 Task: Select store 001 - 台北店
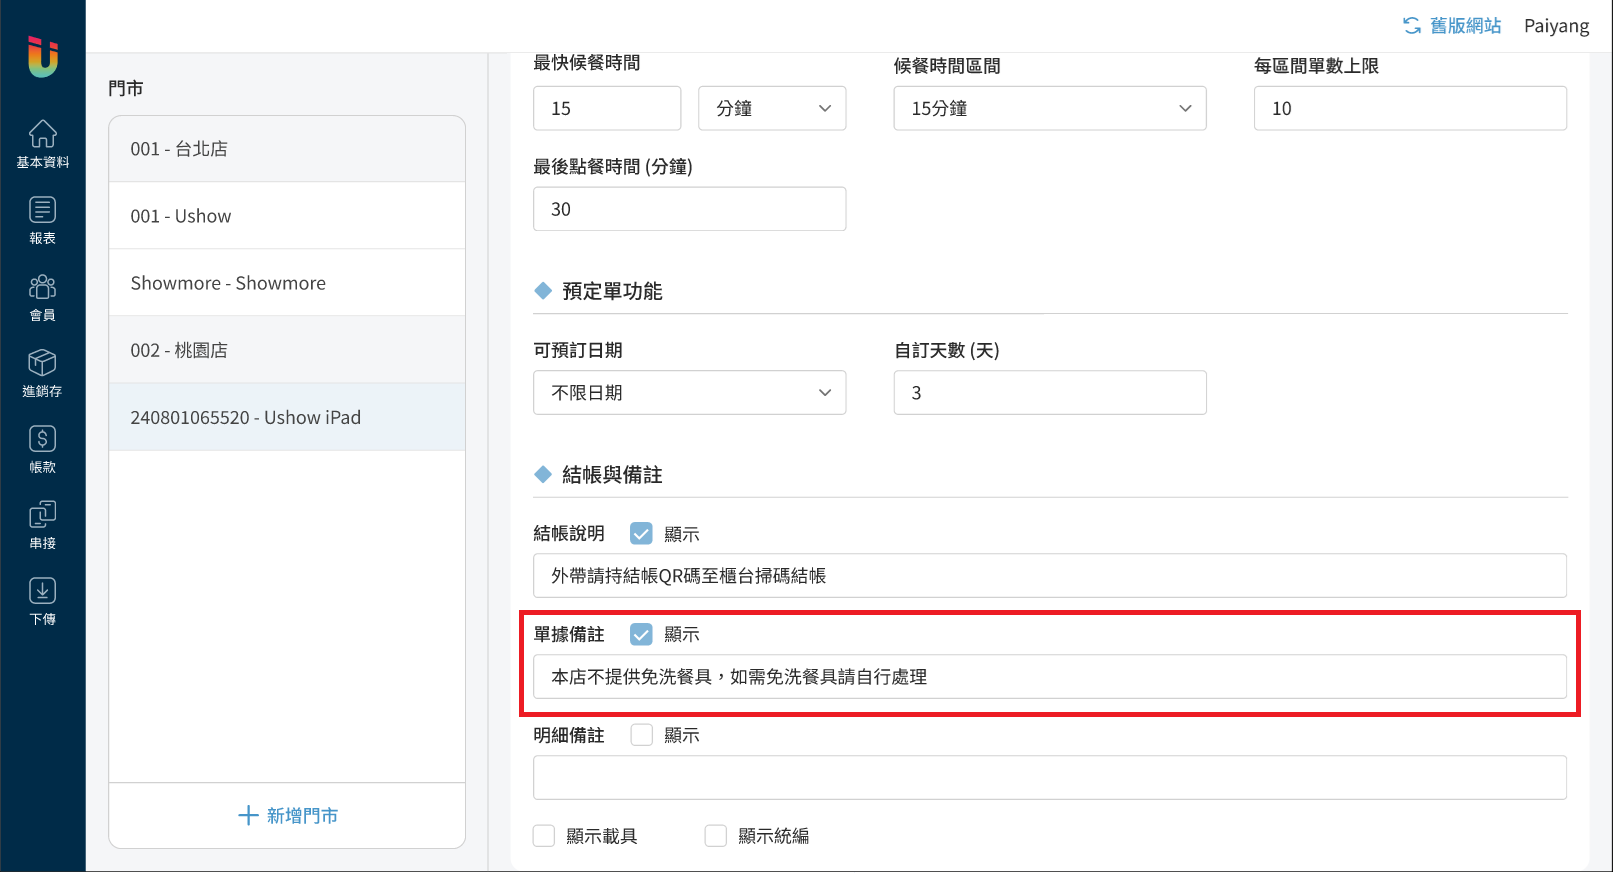pos(286,149)
